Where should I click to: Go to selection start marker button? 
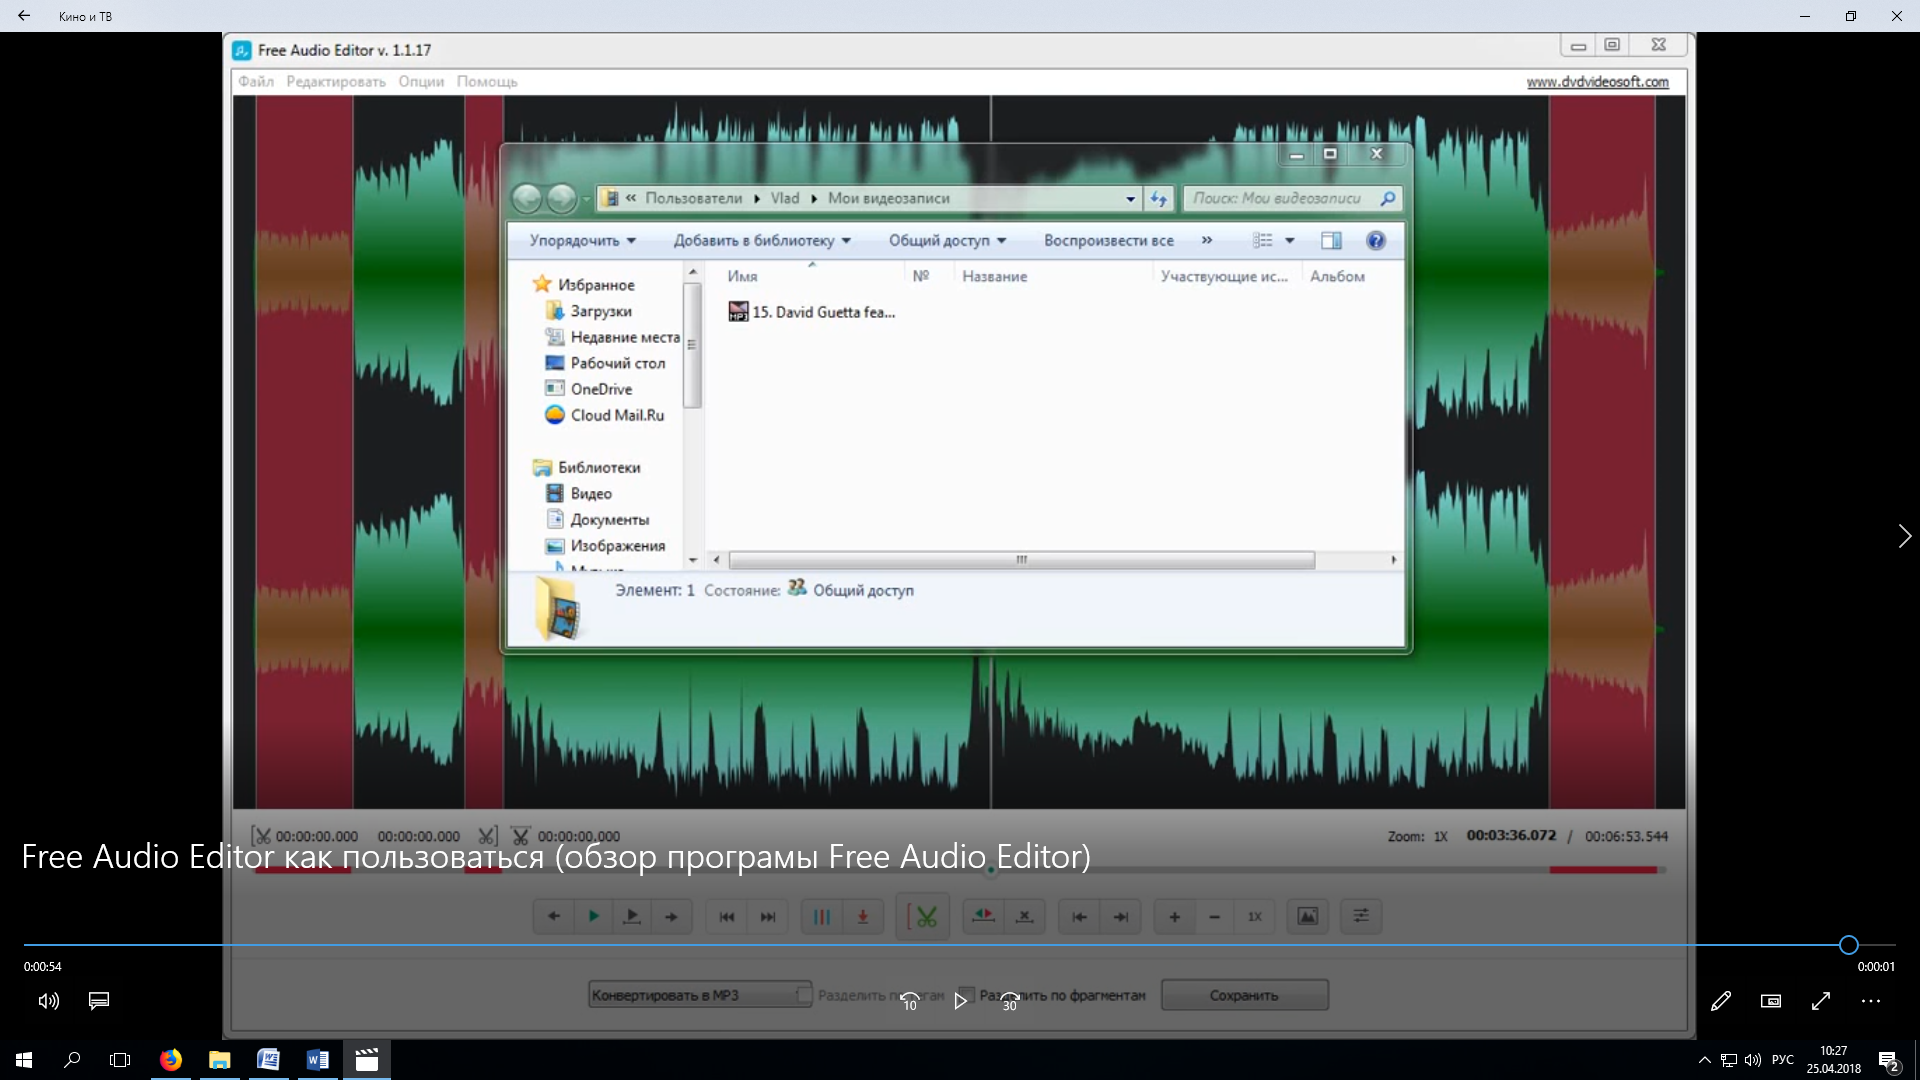[x=1080, y=916]
